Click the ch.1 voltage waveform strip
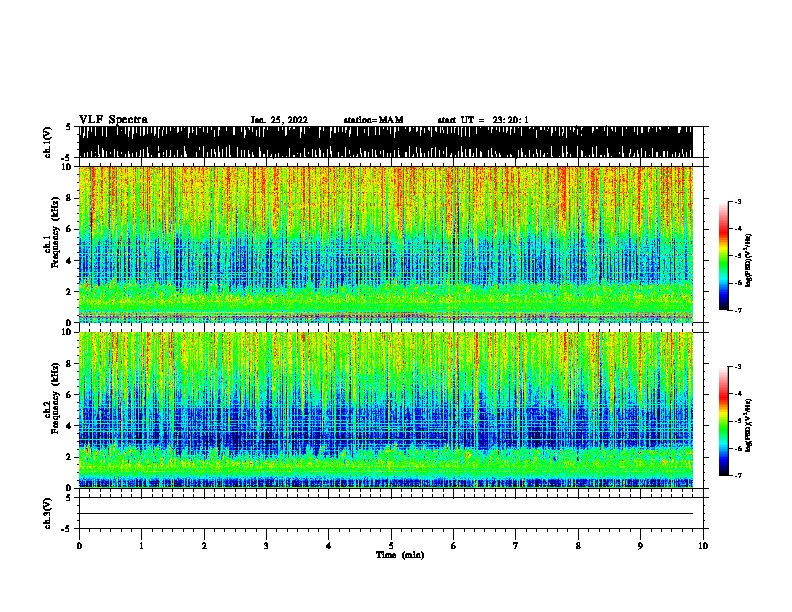The width and height of the screenshot is (792, 612). pos(385,142)
